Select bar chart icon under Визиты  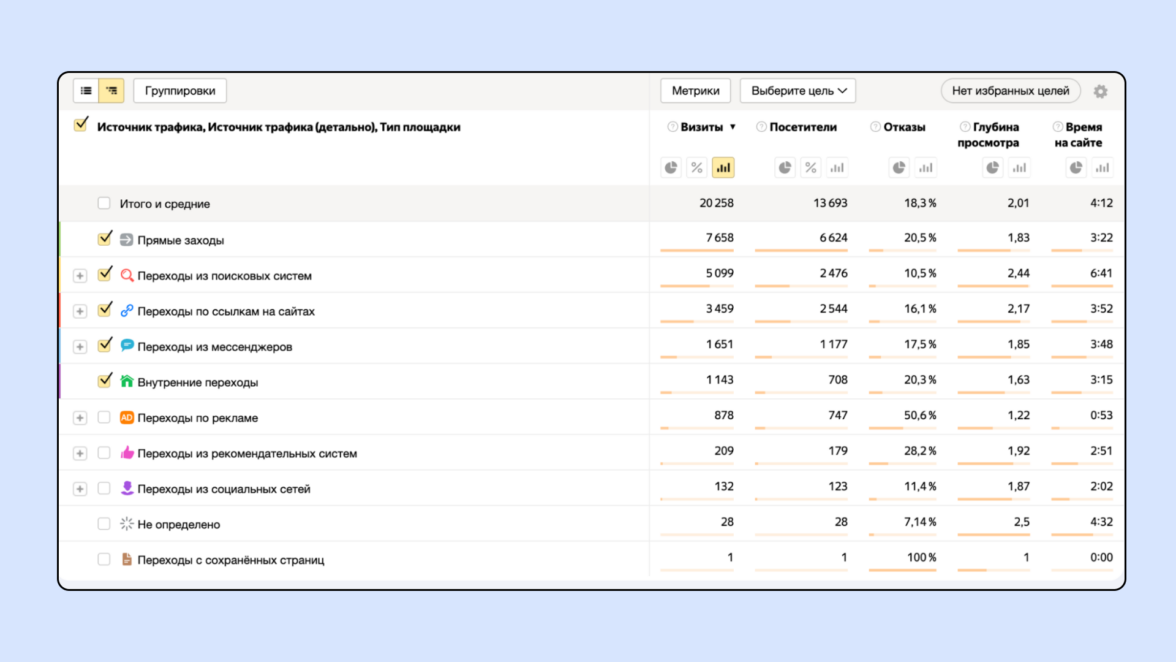pyautogui.click(x=723, y=168)
